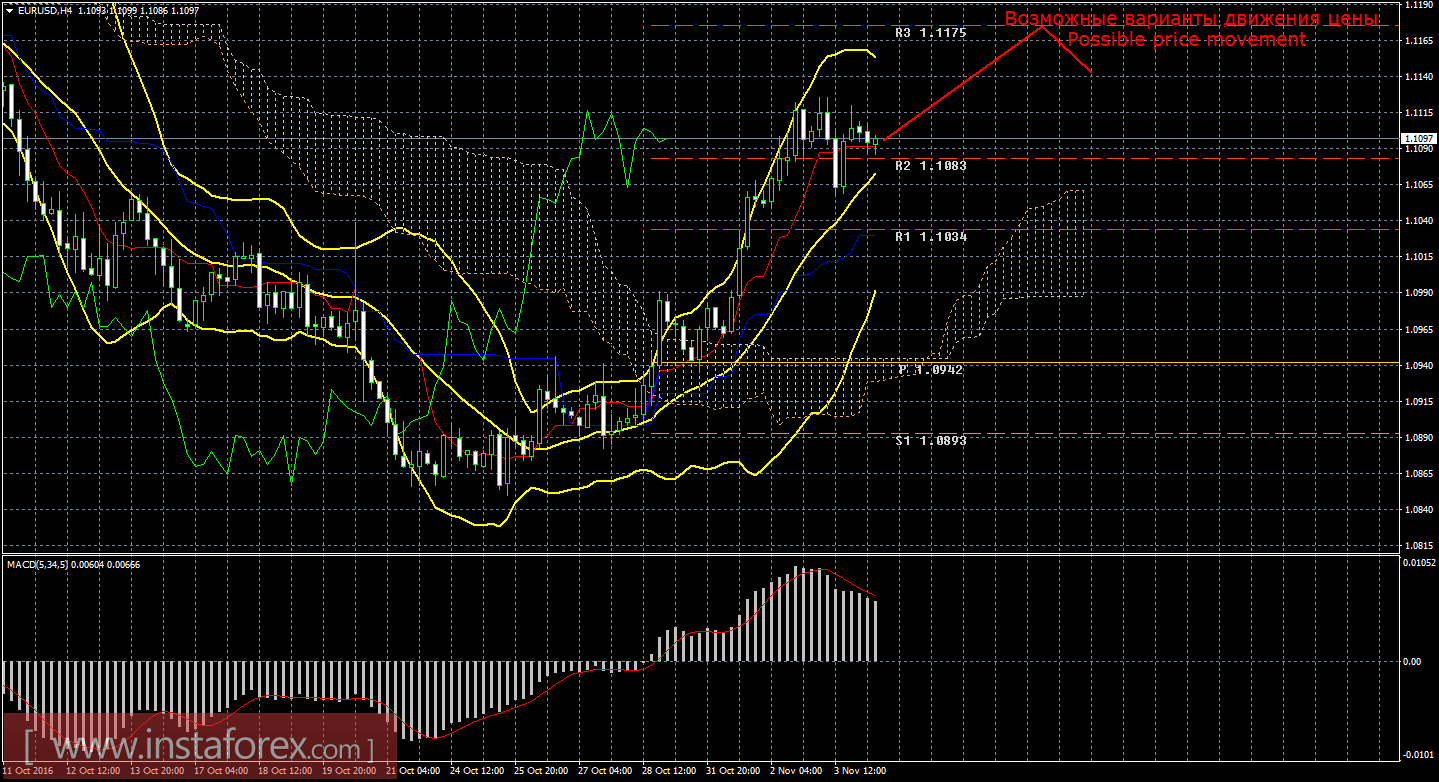Click the 1.0840 price axis label
The image size is (1439, 782).
(x=1419, y=510)
